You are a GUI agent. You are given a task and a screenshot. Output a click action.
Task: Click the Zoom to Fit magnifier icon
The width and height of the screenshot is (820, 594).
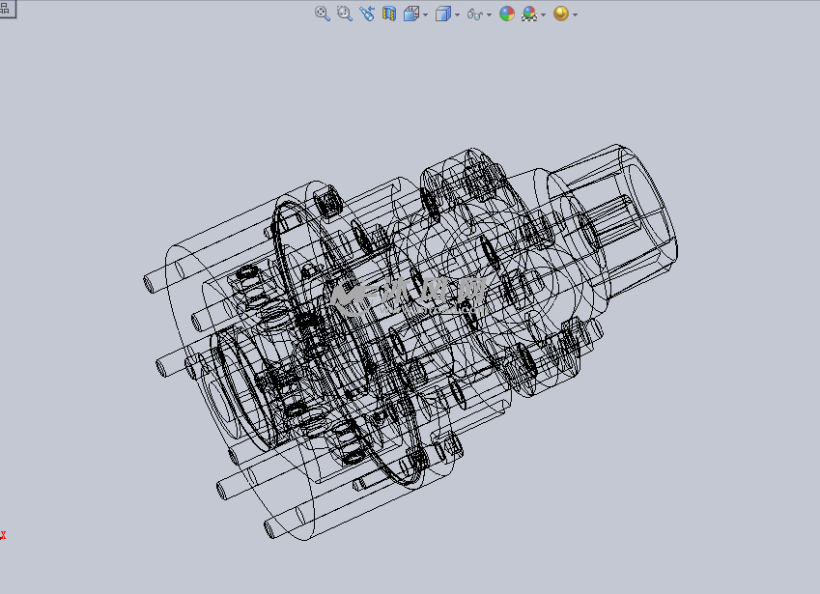point(322,13)
